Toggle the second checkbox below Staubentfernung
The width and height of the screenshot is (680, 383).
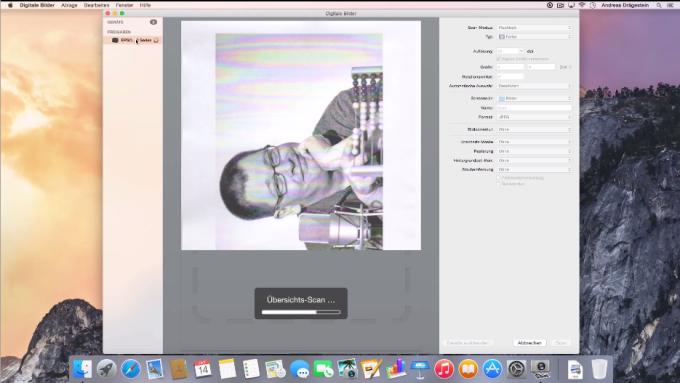[x=499, y=184]
